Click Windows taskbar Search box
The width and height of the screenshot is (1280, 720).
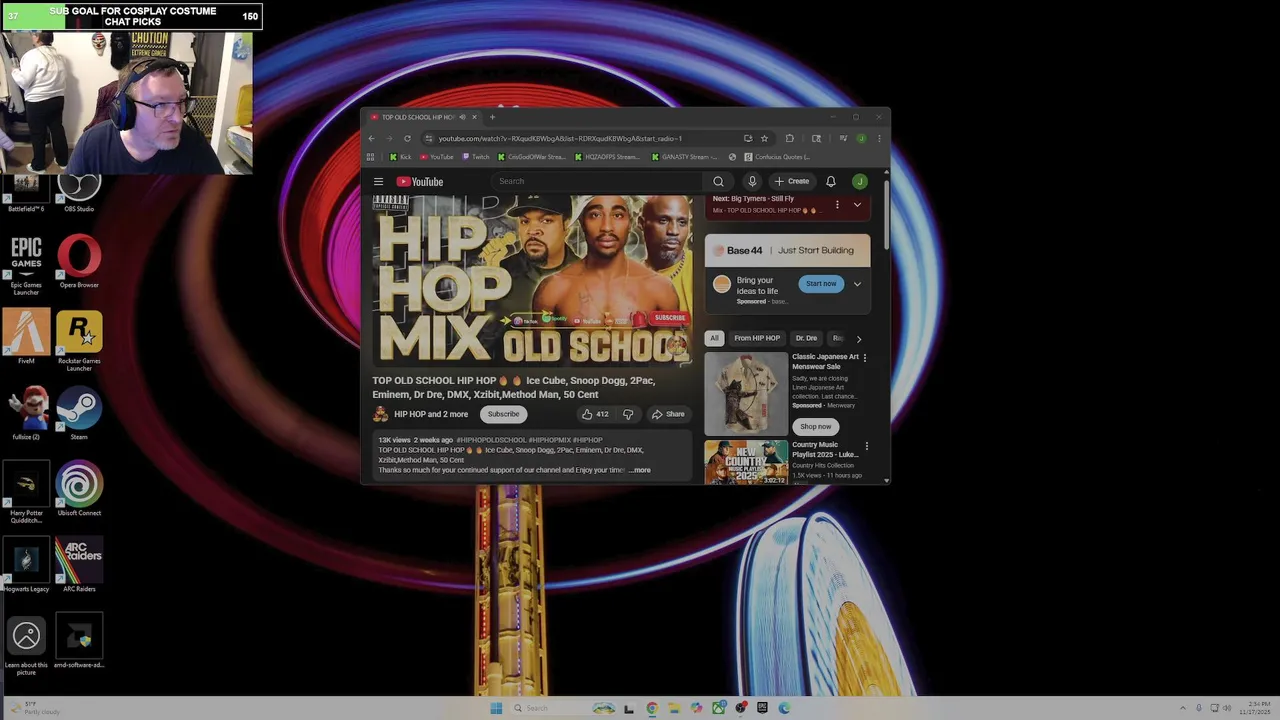pos(564,708)
